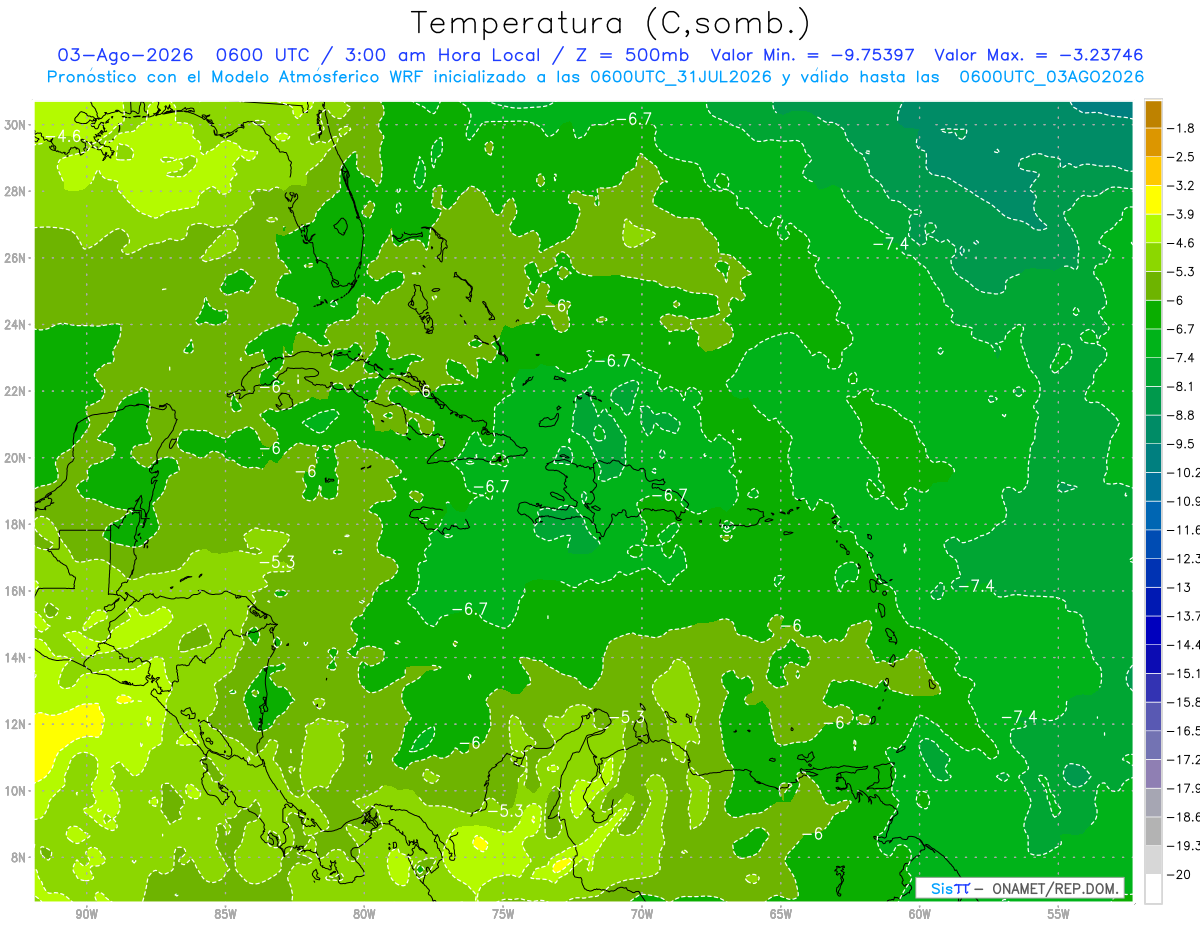This screenshot has width=1200, height=927.
Task: Click the title 'Temperatura (C,somb.)'
Action: click(611, 22)
